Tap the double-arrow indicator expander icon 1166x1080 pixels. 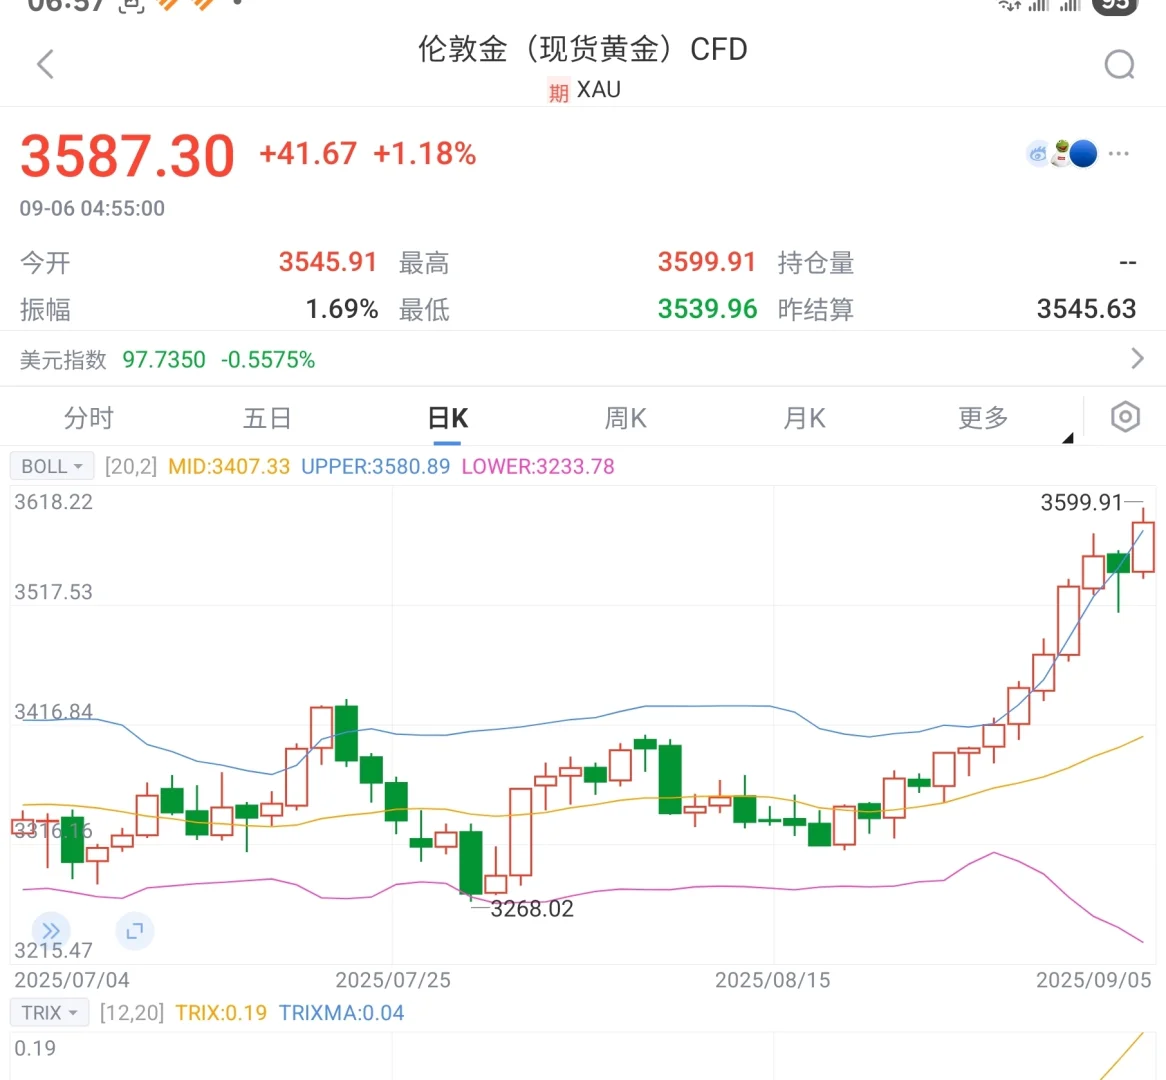(51, 931)
